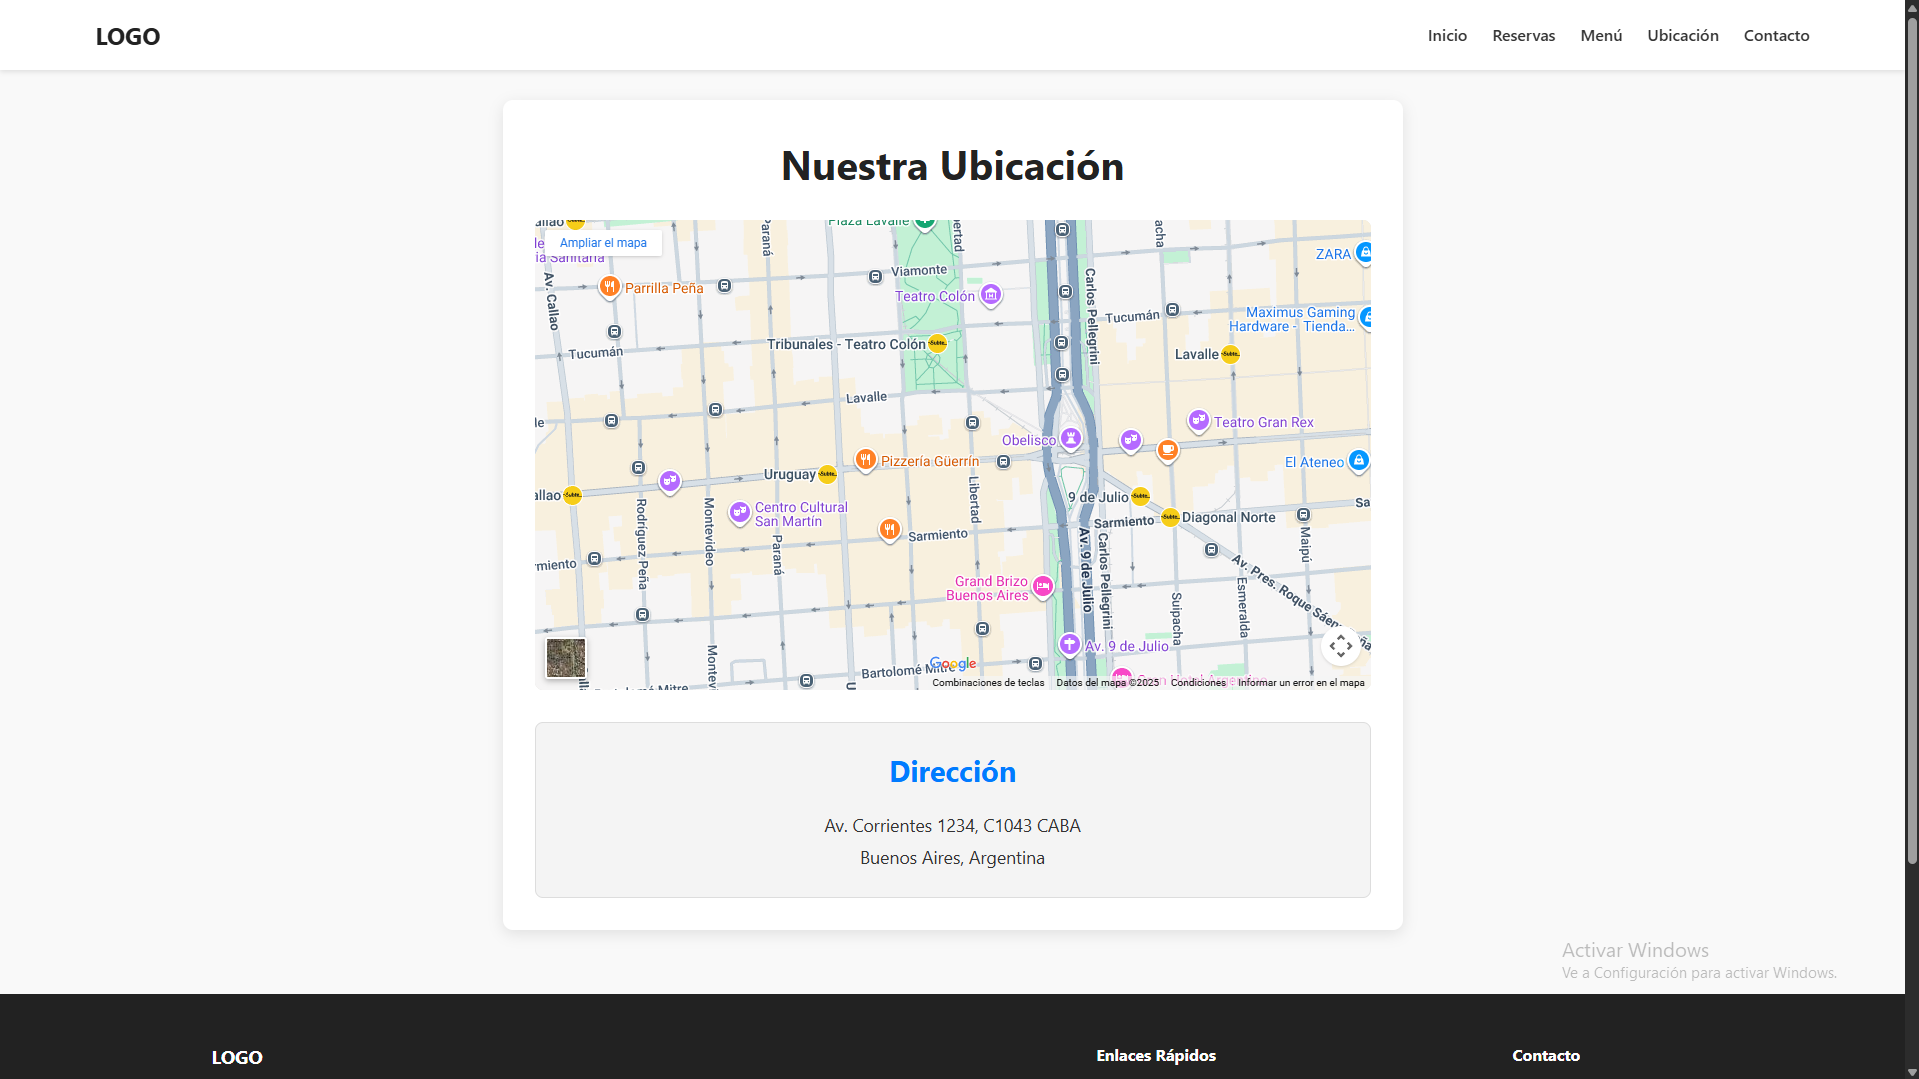Screen dimensions: 1919x1079
Task: Click the Ampliar el mapa link
Action: click(x=603, y=243)
